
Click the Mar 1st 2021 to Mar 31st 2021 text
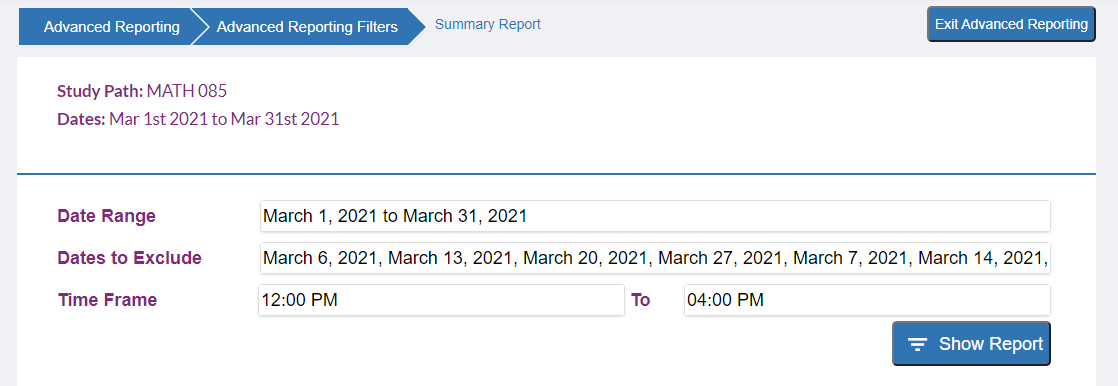(x=224, y=119)
